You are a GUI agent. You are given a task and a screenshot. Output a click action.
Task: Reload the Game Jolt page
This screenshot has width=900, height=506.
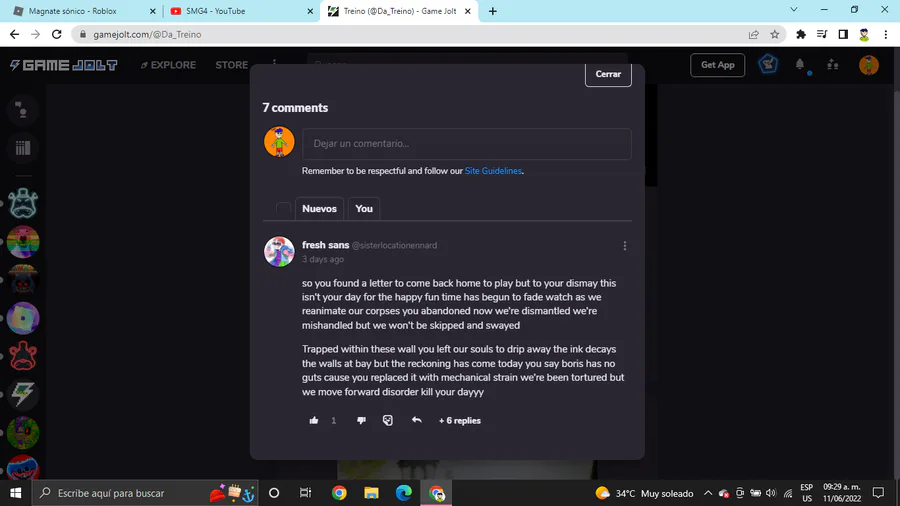pos(57,34)
